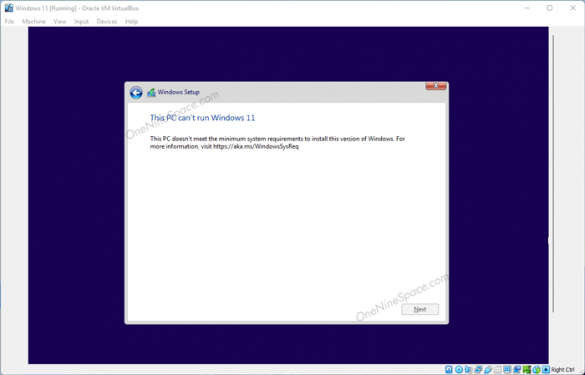The width and height of the screenshot is (585, 375).
Task: Minimize the VirtualBox window
Action: pos(526,8)
